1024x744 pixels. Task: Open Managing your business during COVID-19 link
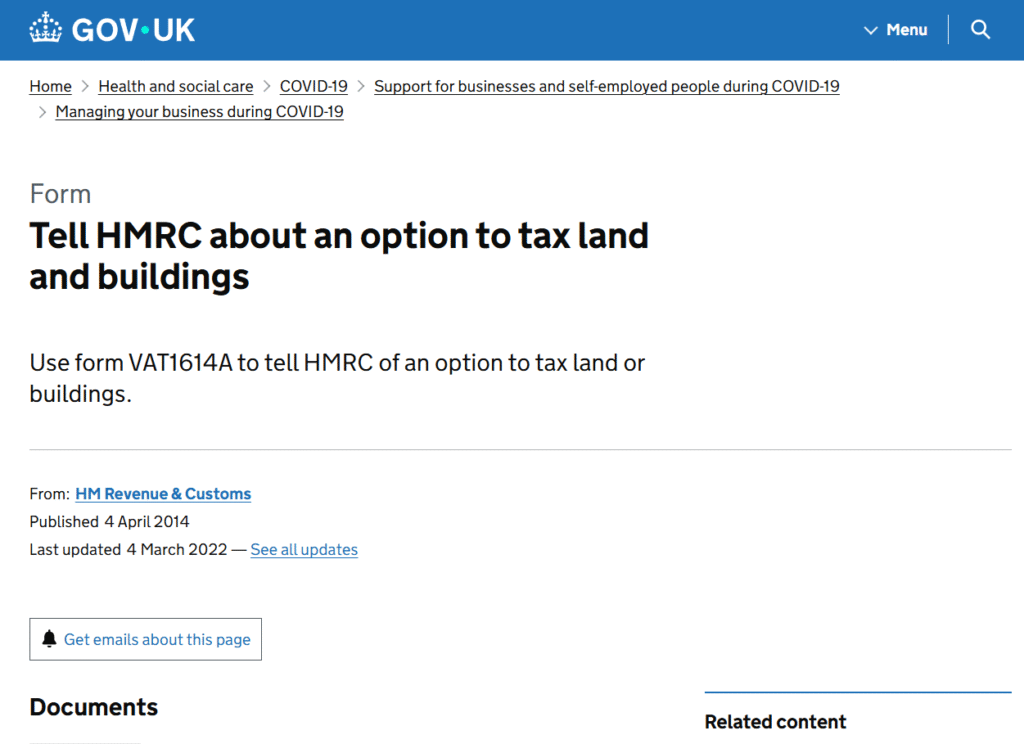point(199,112)
